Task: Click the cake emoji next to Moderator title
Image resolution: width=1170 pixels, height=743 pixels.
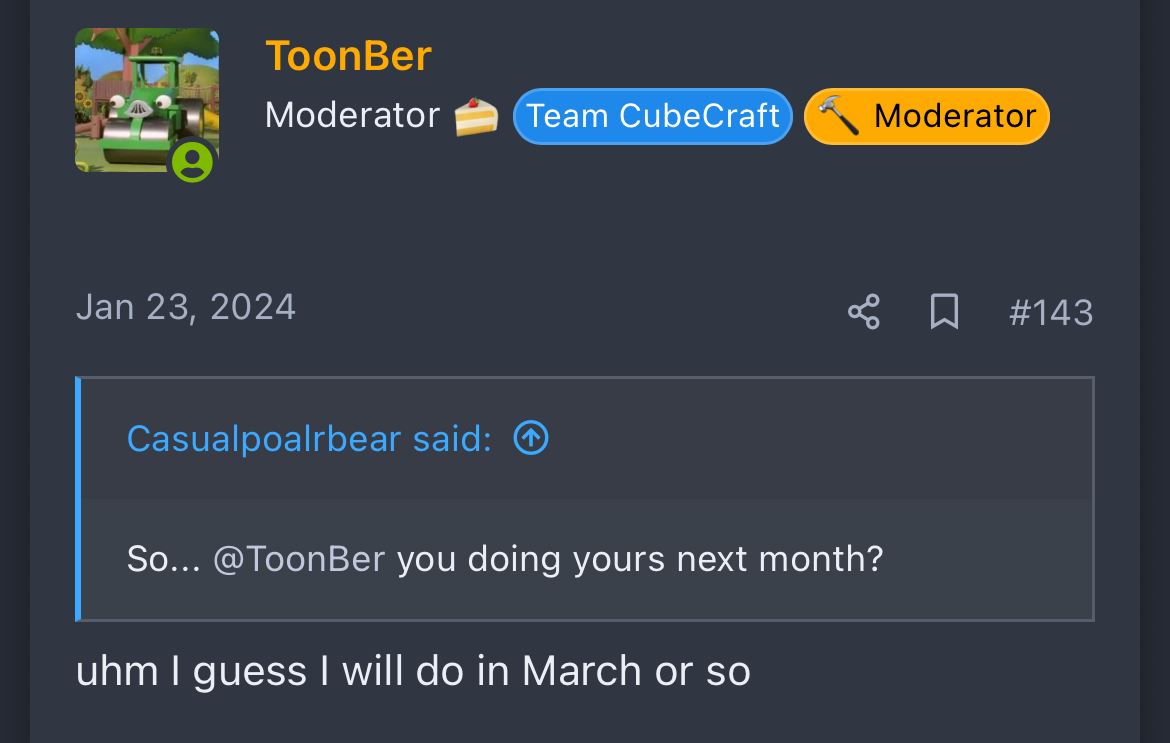Action: [476, 116]
